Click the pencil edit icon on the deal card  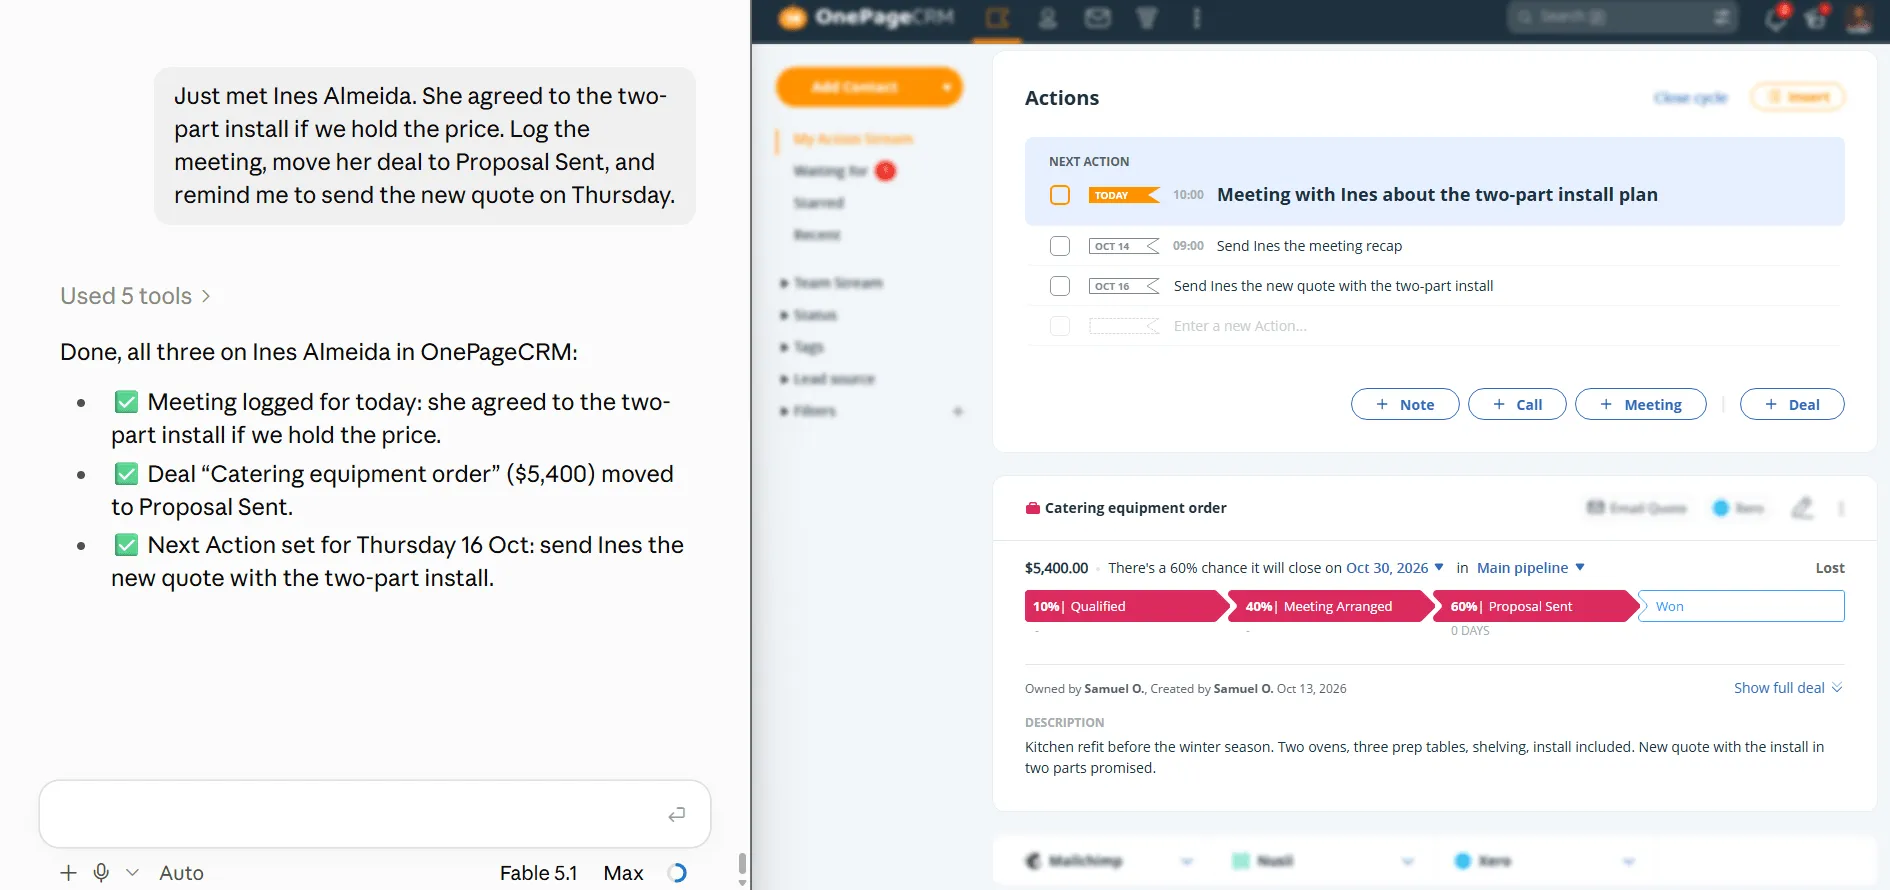click(x=1802, y=508)
